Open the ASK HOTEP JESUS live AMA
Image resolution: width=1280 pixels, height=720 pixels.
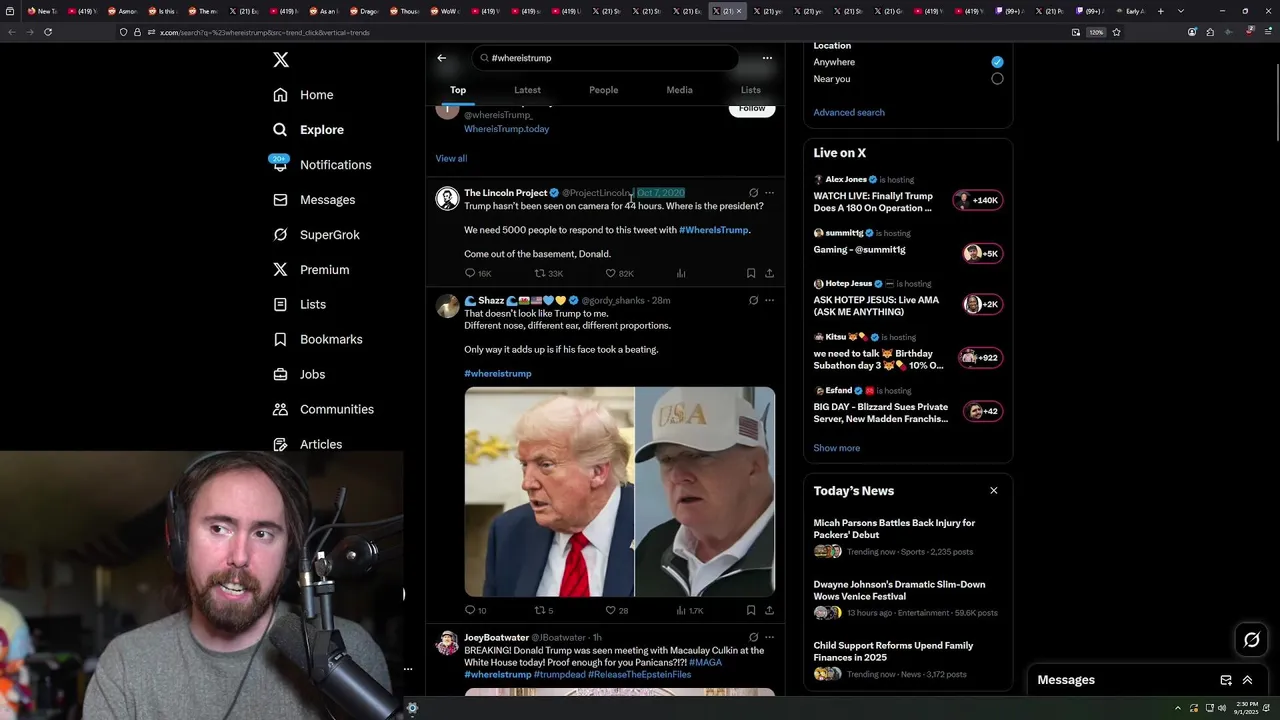pyautogui.click(x=907, y=298)
